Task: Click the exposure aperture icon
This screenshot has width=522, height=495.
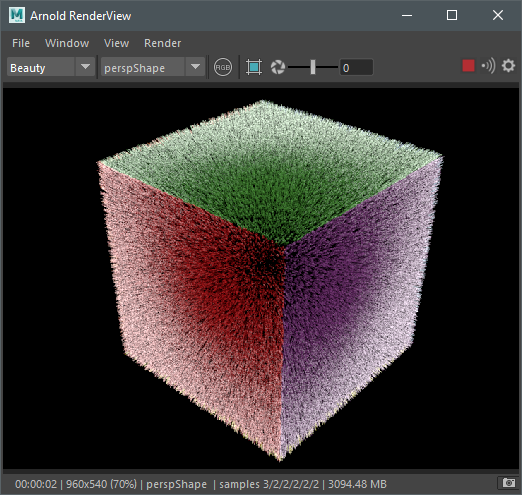Action: (x=278, y=67)
